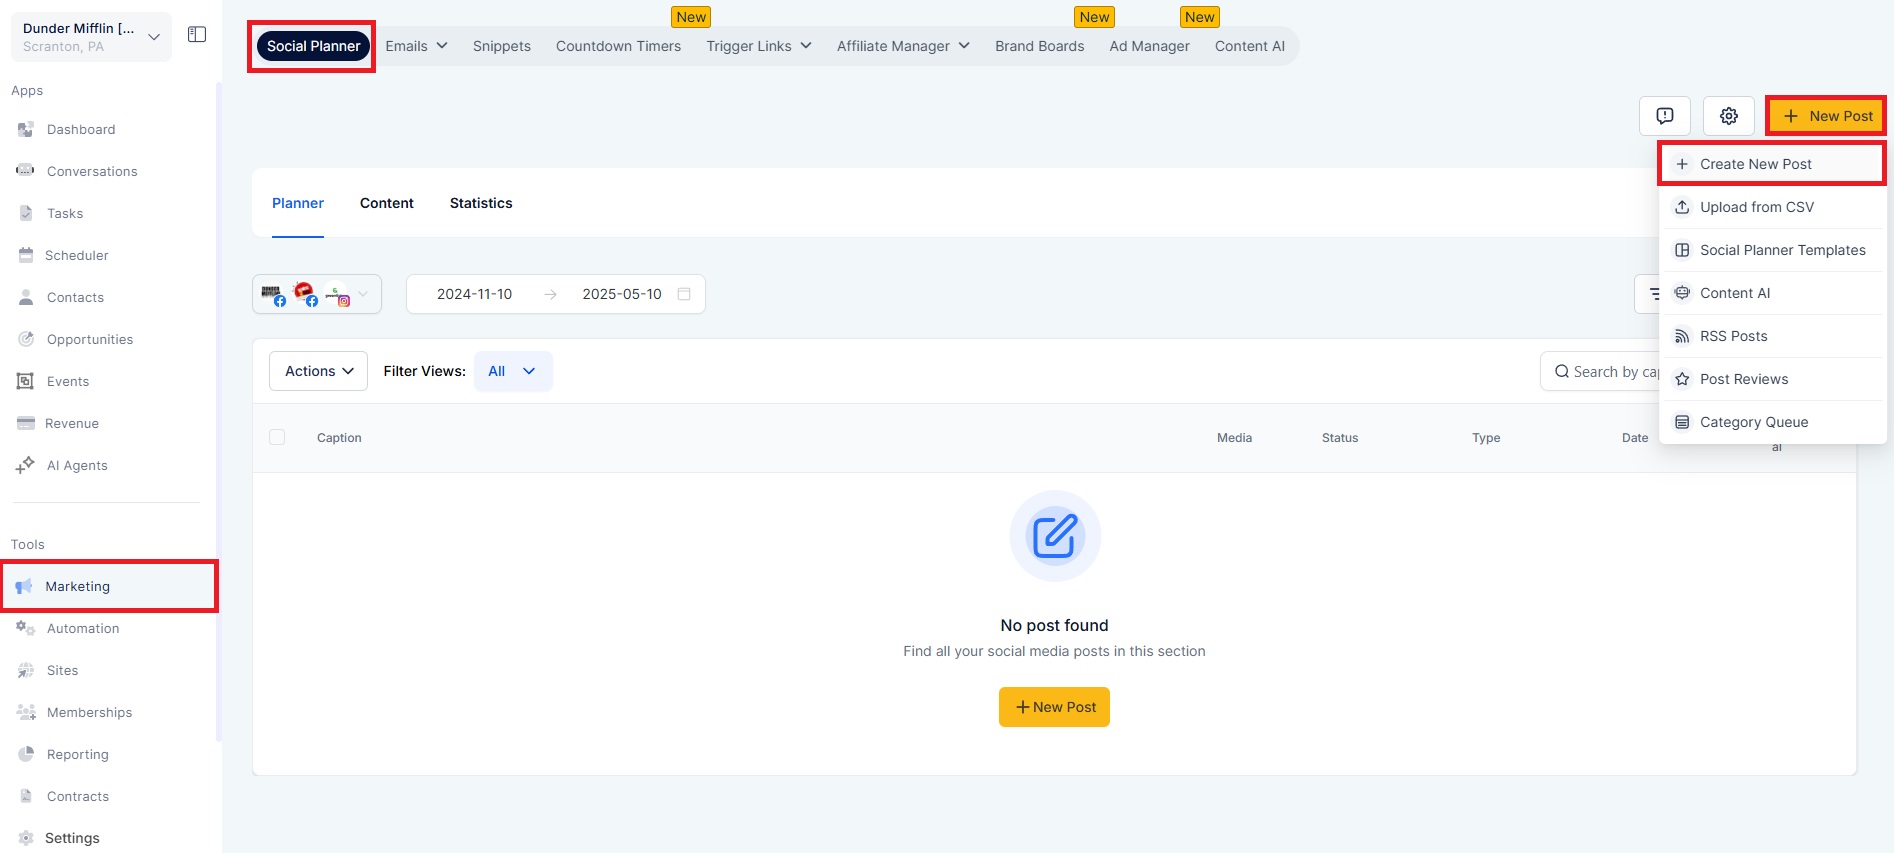Switch to the Content tab
1894x853 pixels.
(387, 203)
